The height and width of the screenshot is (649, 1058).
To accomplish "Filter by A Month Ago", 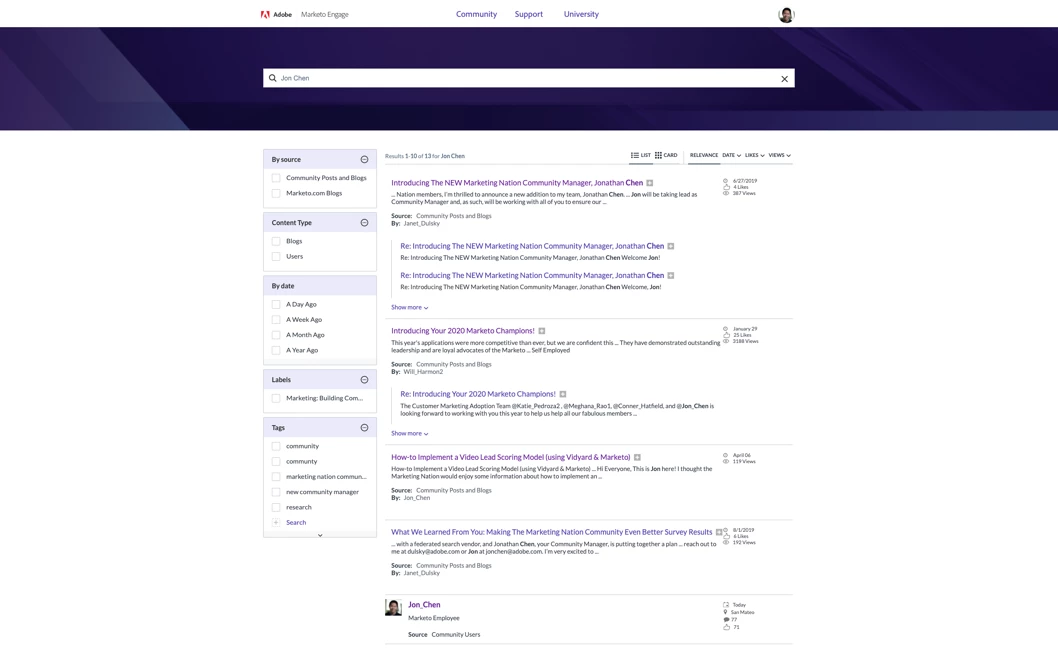I will point(276,335).
